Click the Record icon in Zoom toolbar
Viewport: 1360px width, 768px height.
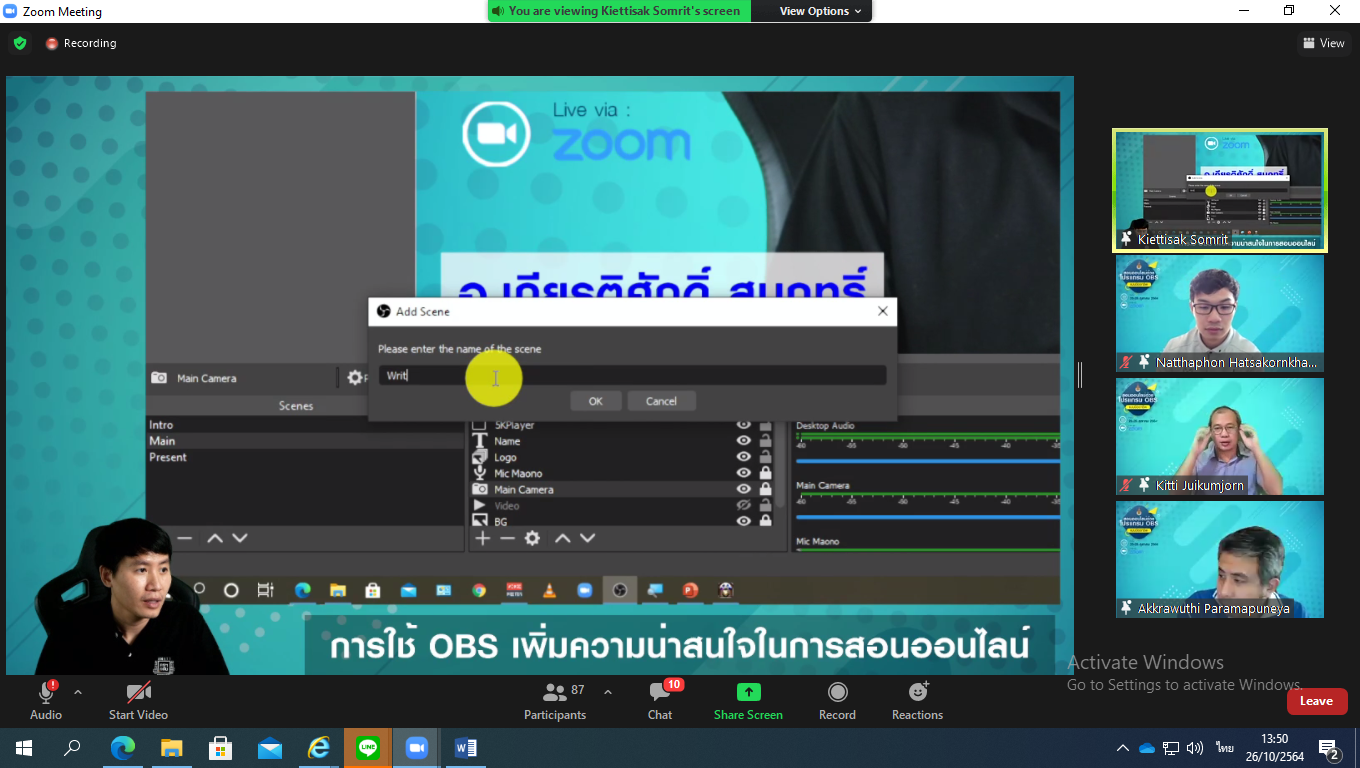tap(838, 692)
